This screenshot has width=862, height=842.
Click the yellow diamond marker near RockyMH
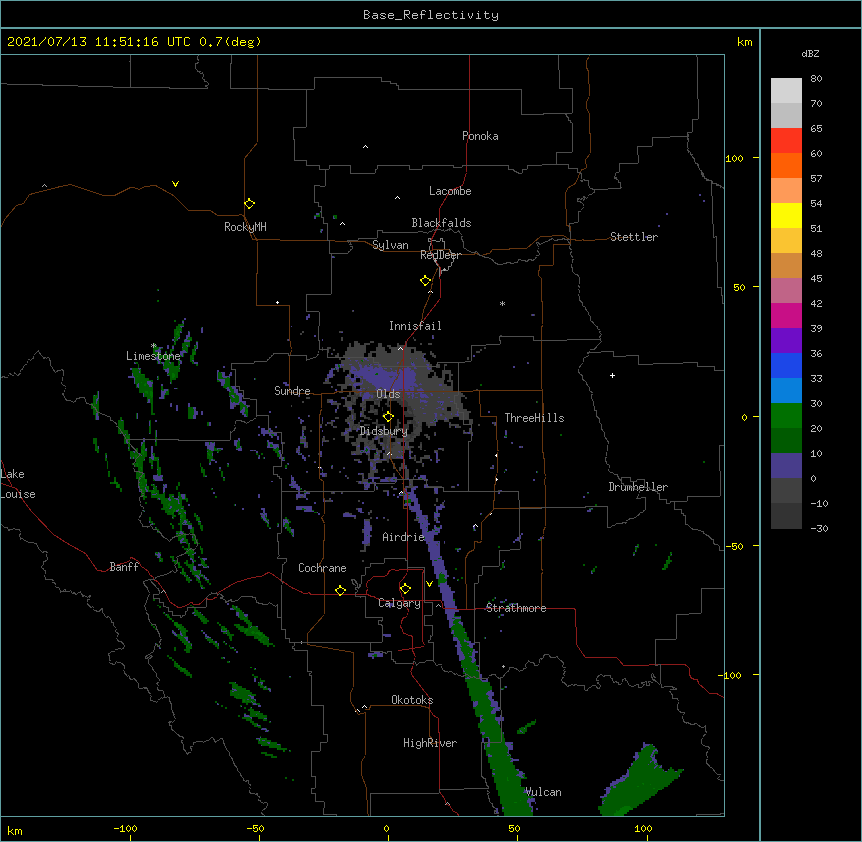(249, 204)
